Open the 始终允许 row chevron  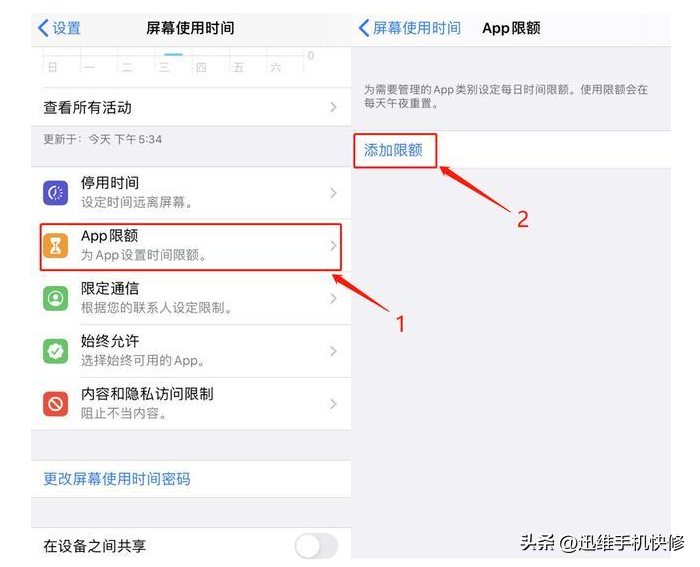pos(333,351)
